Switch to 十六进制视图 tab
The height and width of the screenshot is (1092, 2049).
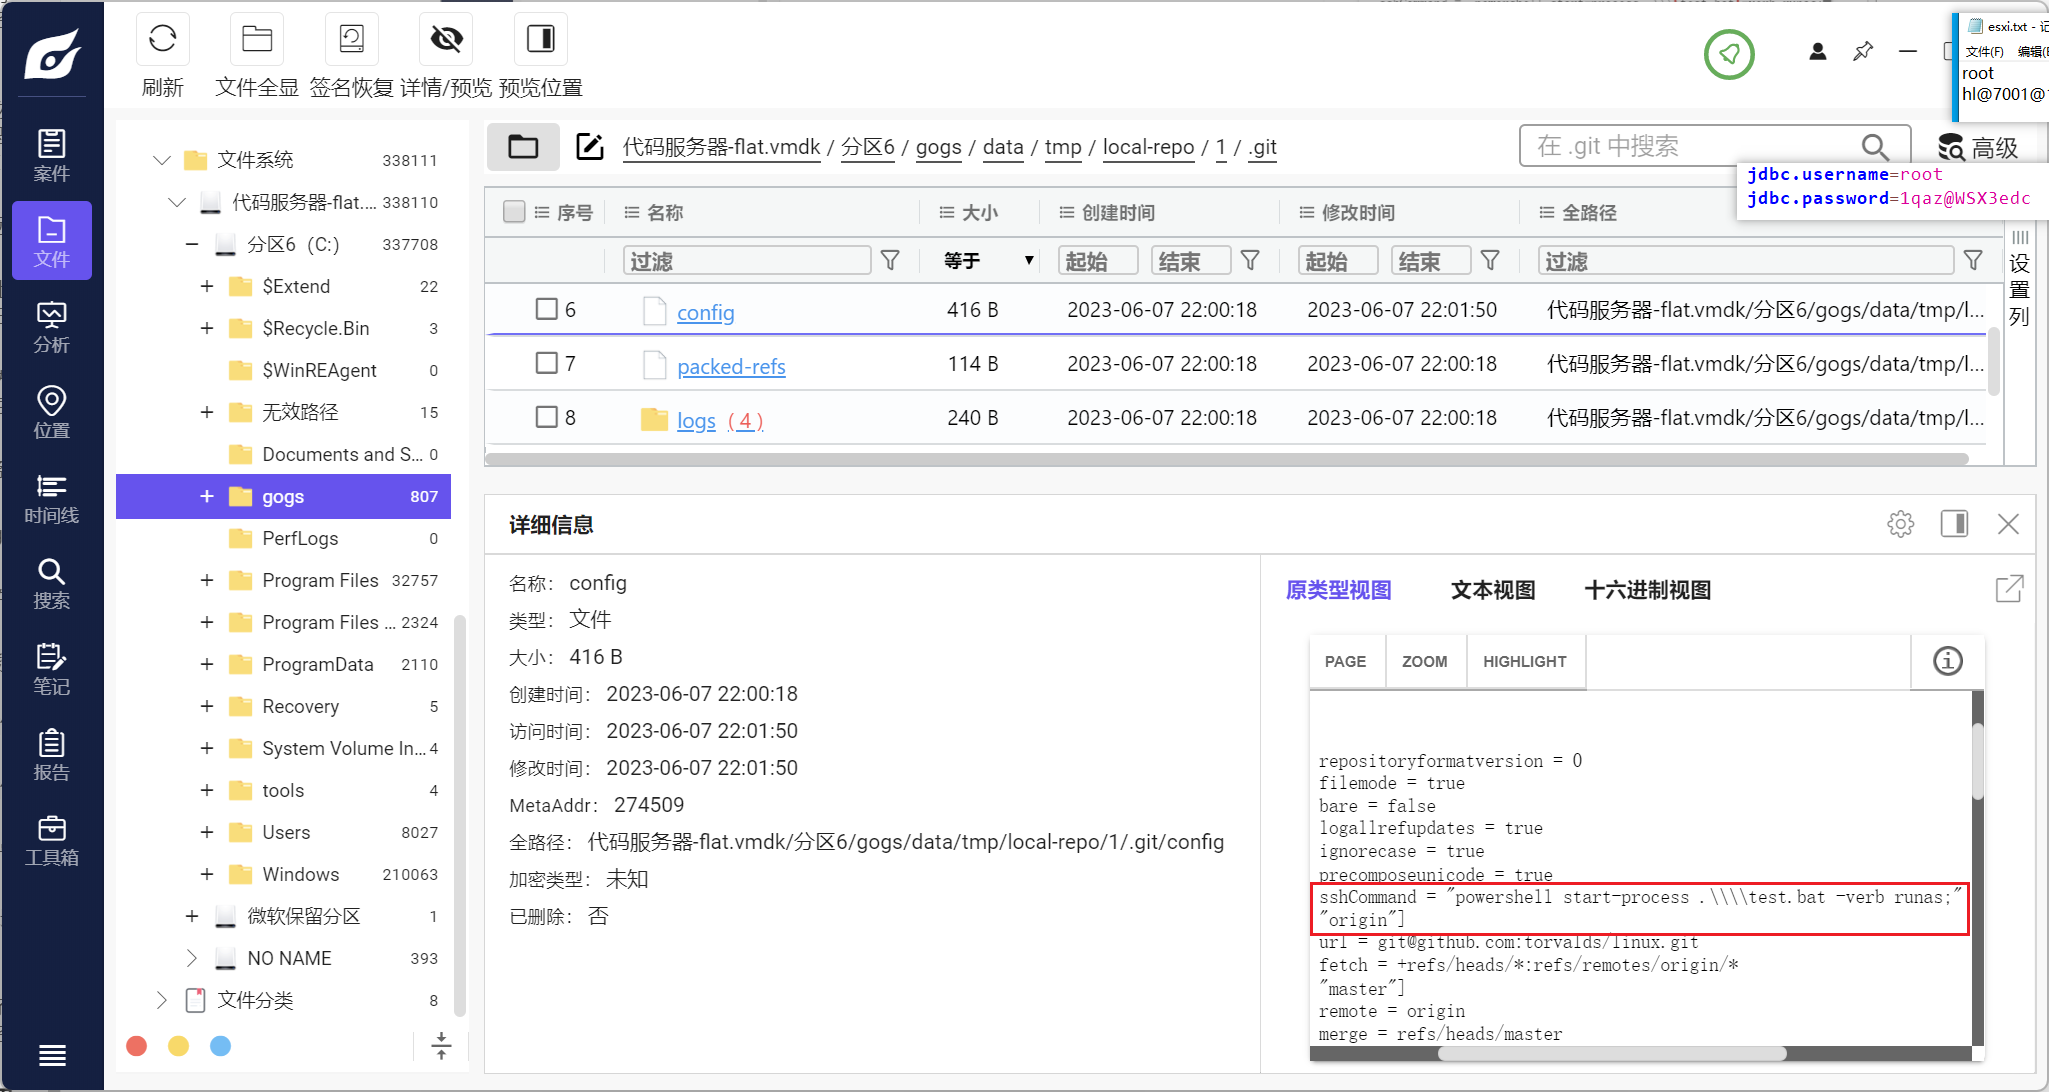1647,590
